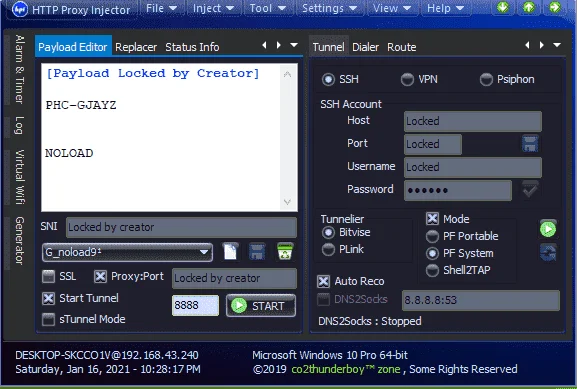Expand the Tunnel tab list dropdown
The width and height of the screenshot is (577, 389).
point(557,45)
